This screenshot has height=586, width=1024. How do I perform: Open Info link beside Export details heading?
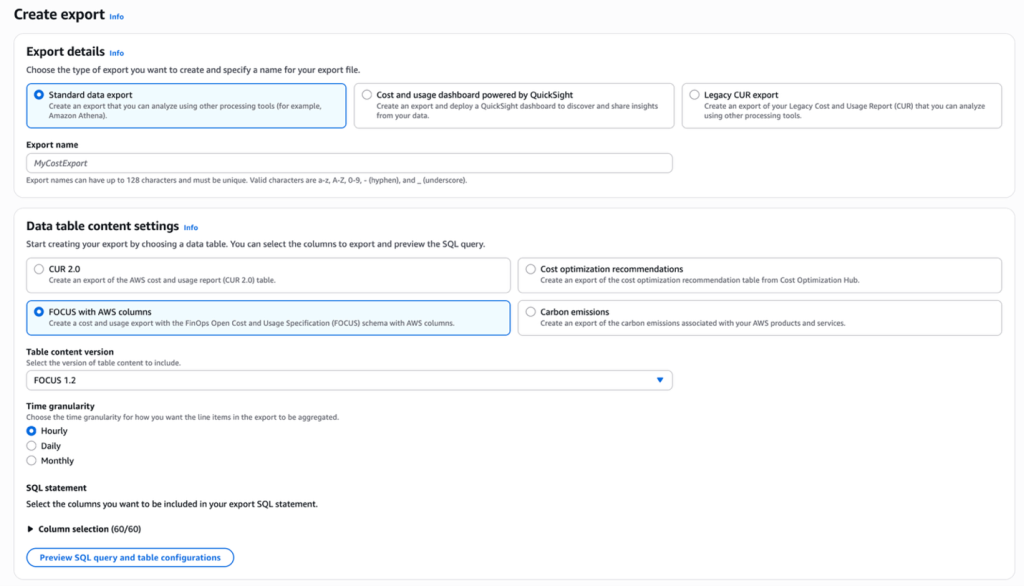tap(117, 53)
